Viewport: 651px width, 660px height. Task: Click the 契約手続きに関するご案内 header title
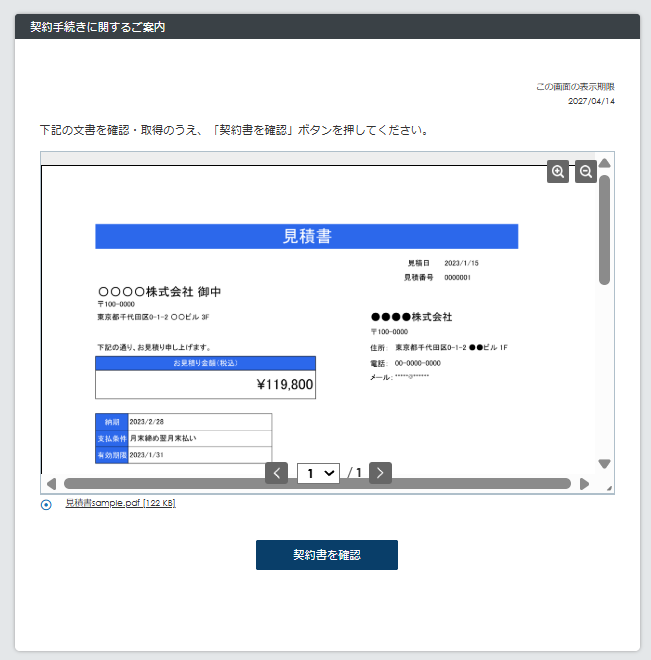pos(98,27)
